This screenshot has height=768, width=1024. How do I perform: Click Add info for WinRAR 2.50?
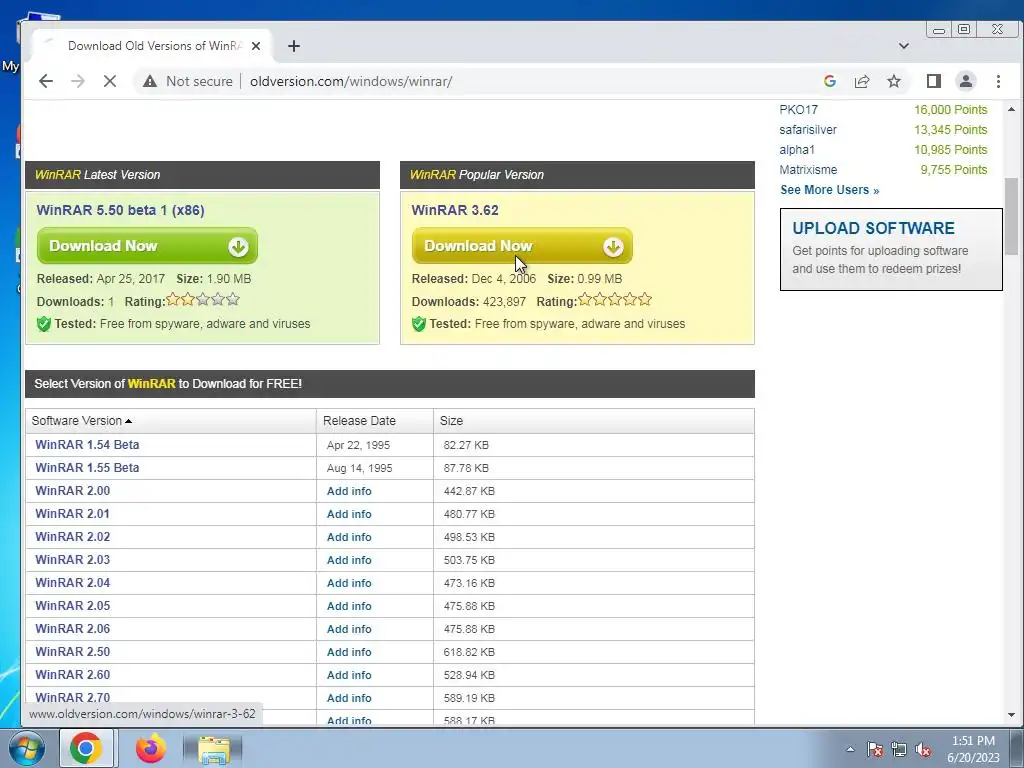click(349, 652)
